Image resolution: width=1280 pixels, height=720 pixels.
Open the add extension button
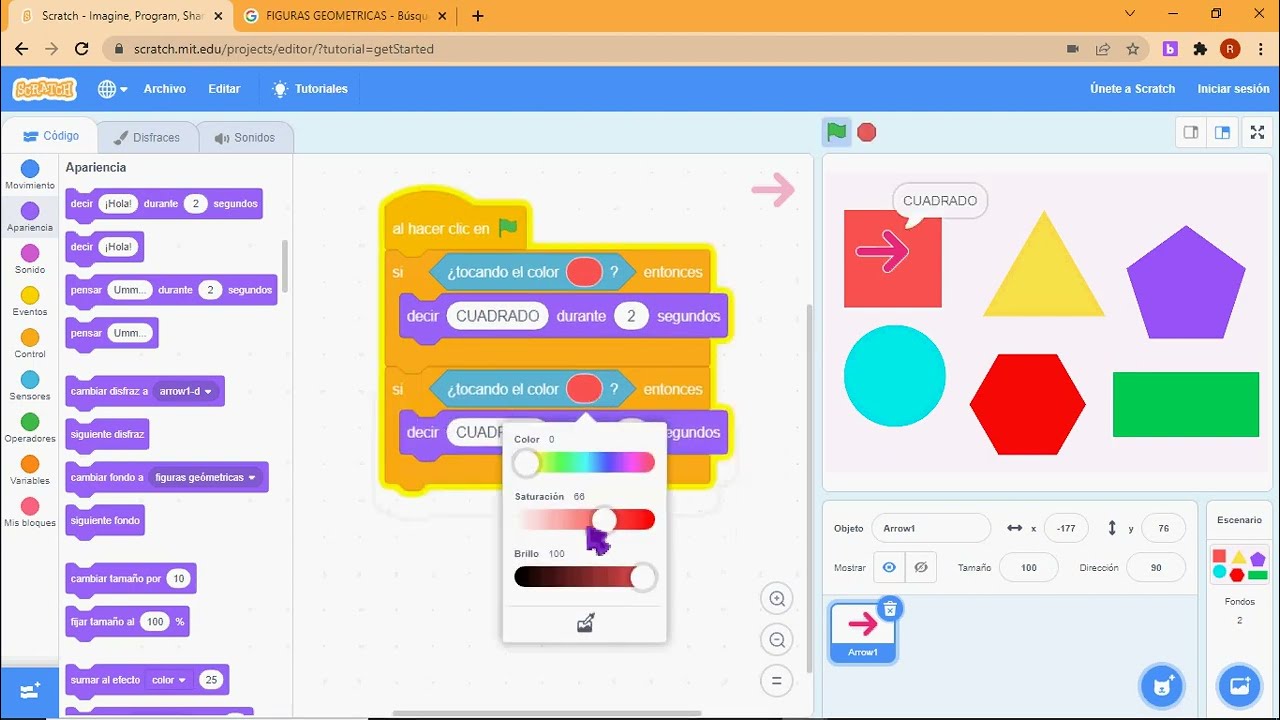click(30, 690)
